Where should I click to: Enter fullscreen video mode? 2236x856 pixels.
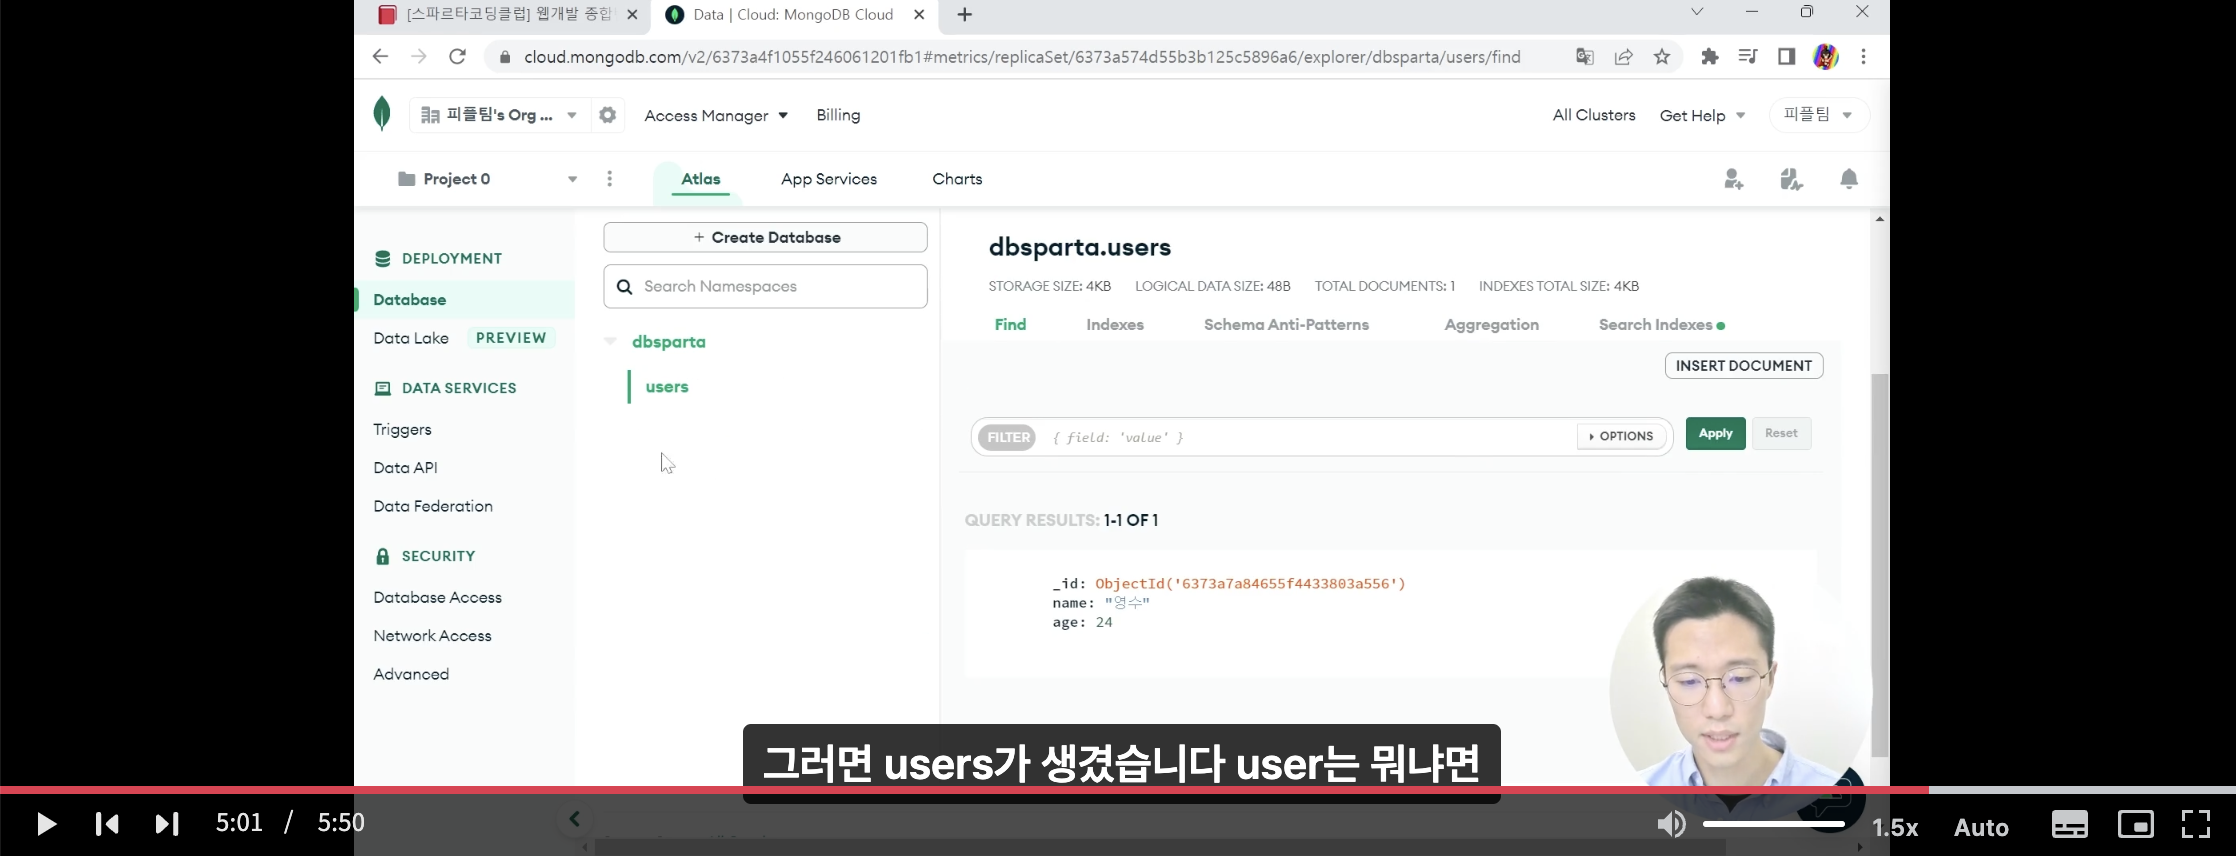(x=2195, y=825)
